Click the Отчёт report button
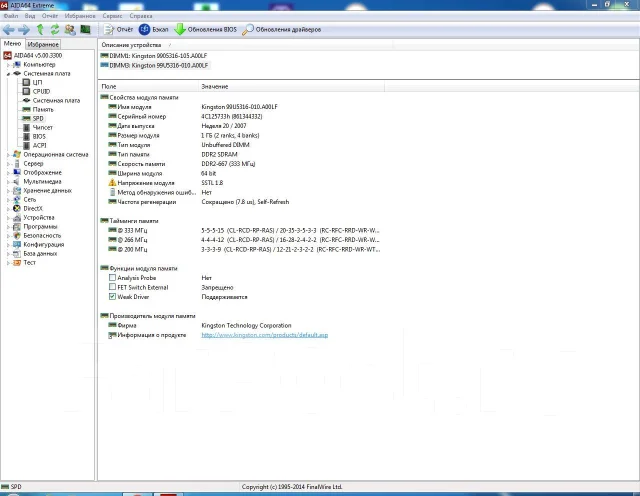This screenshot has width=640, height=496. coord(119,29)
